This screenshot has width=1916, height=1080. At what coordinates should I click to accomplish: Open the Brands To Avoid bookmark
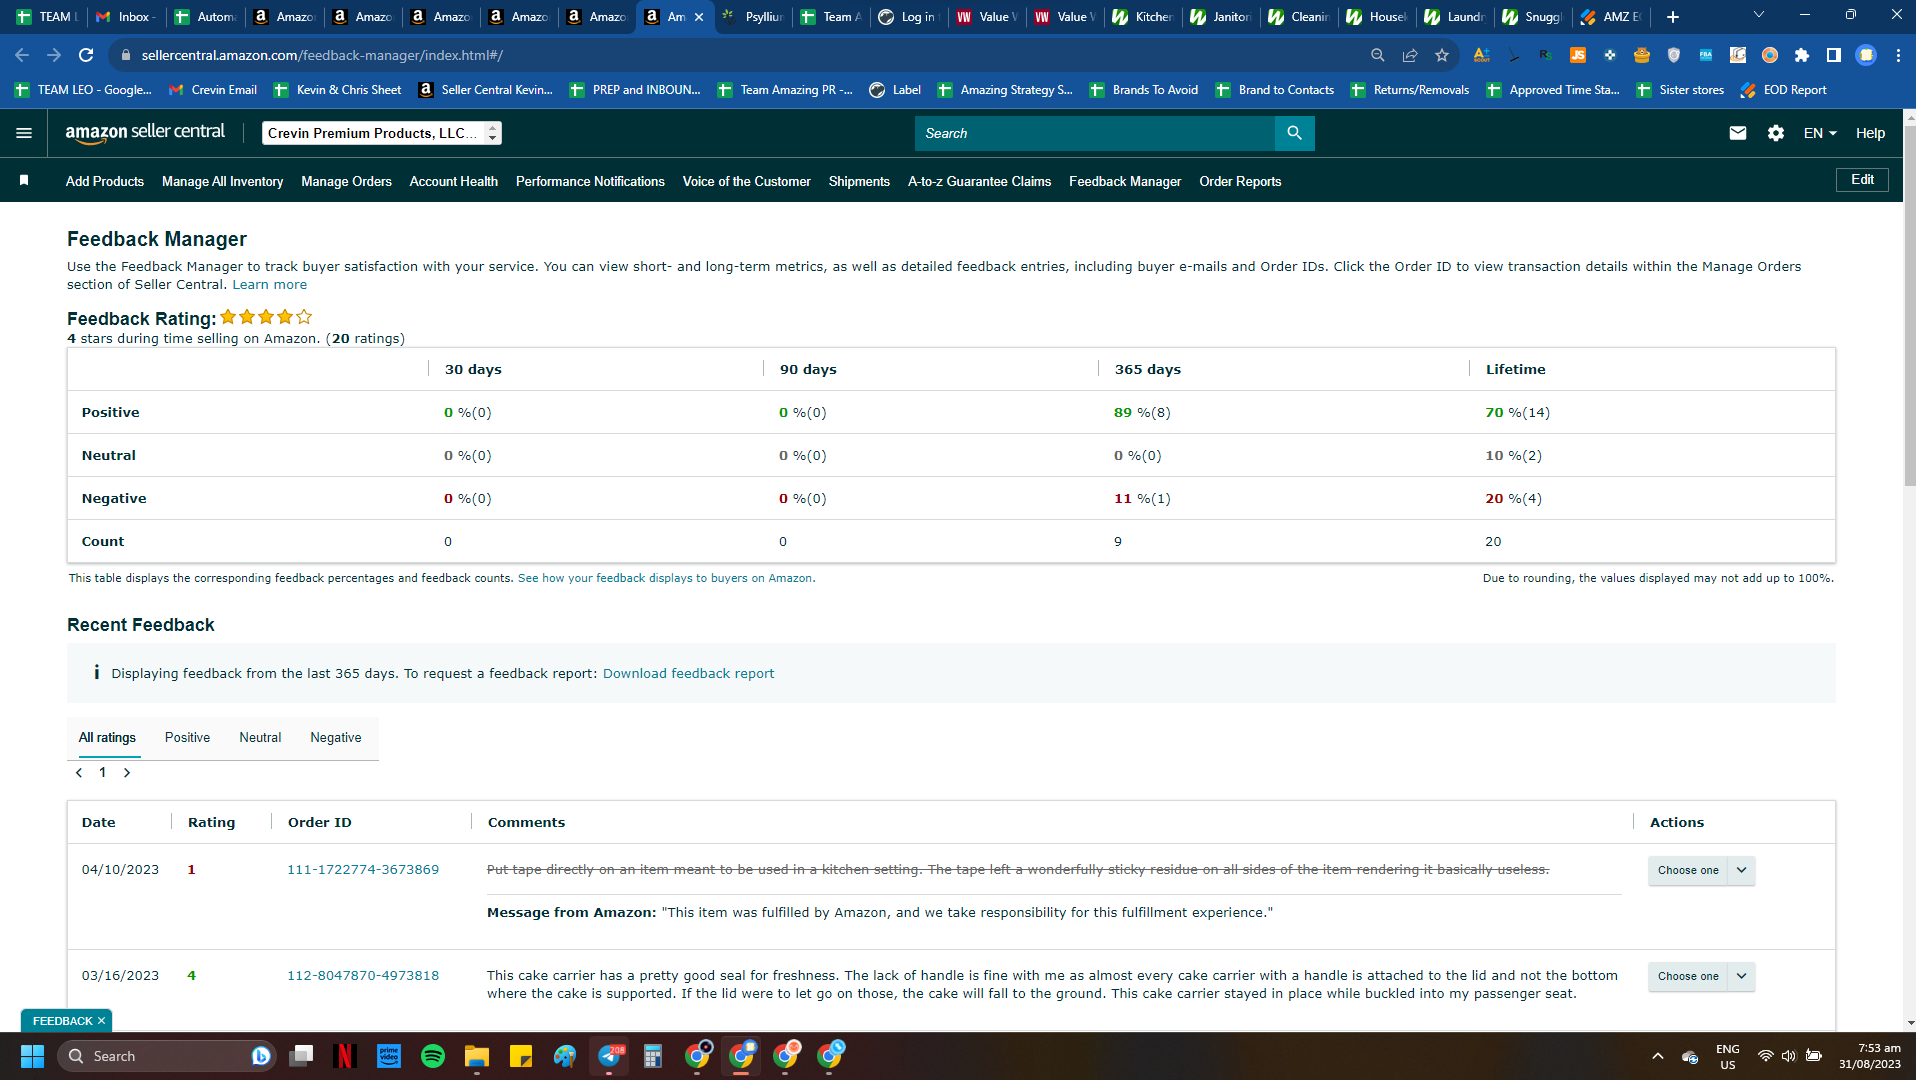pos(1144,90)
